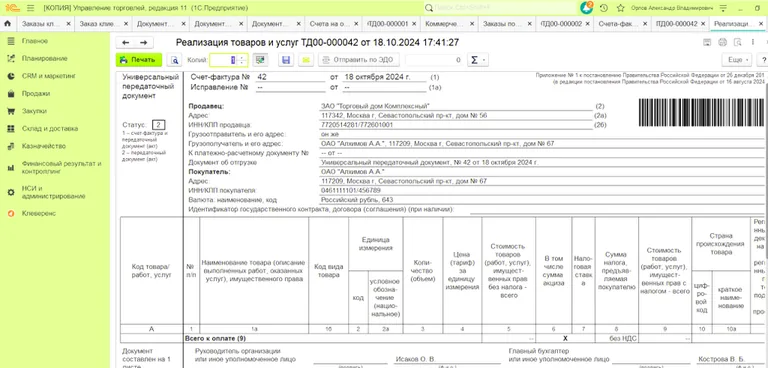Open Склад и доставка section
This screenshot has width=768, height=368.
pyautogui.click(x=50, y=129)
